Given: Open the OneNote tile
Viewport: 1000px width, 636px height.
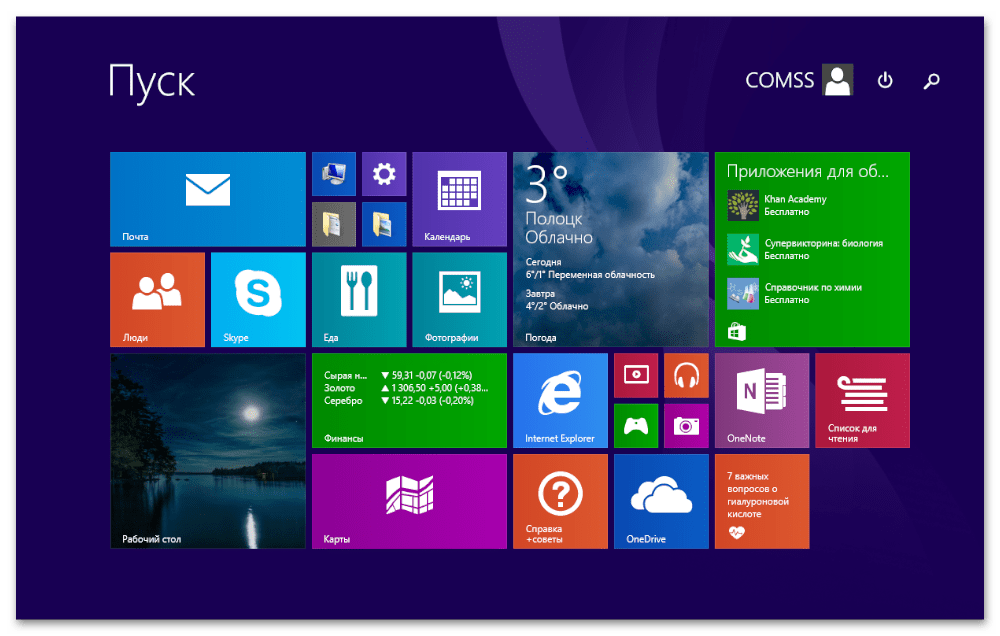Looking at the screenshot, I should click(761, 400).
